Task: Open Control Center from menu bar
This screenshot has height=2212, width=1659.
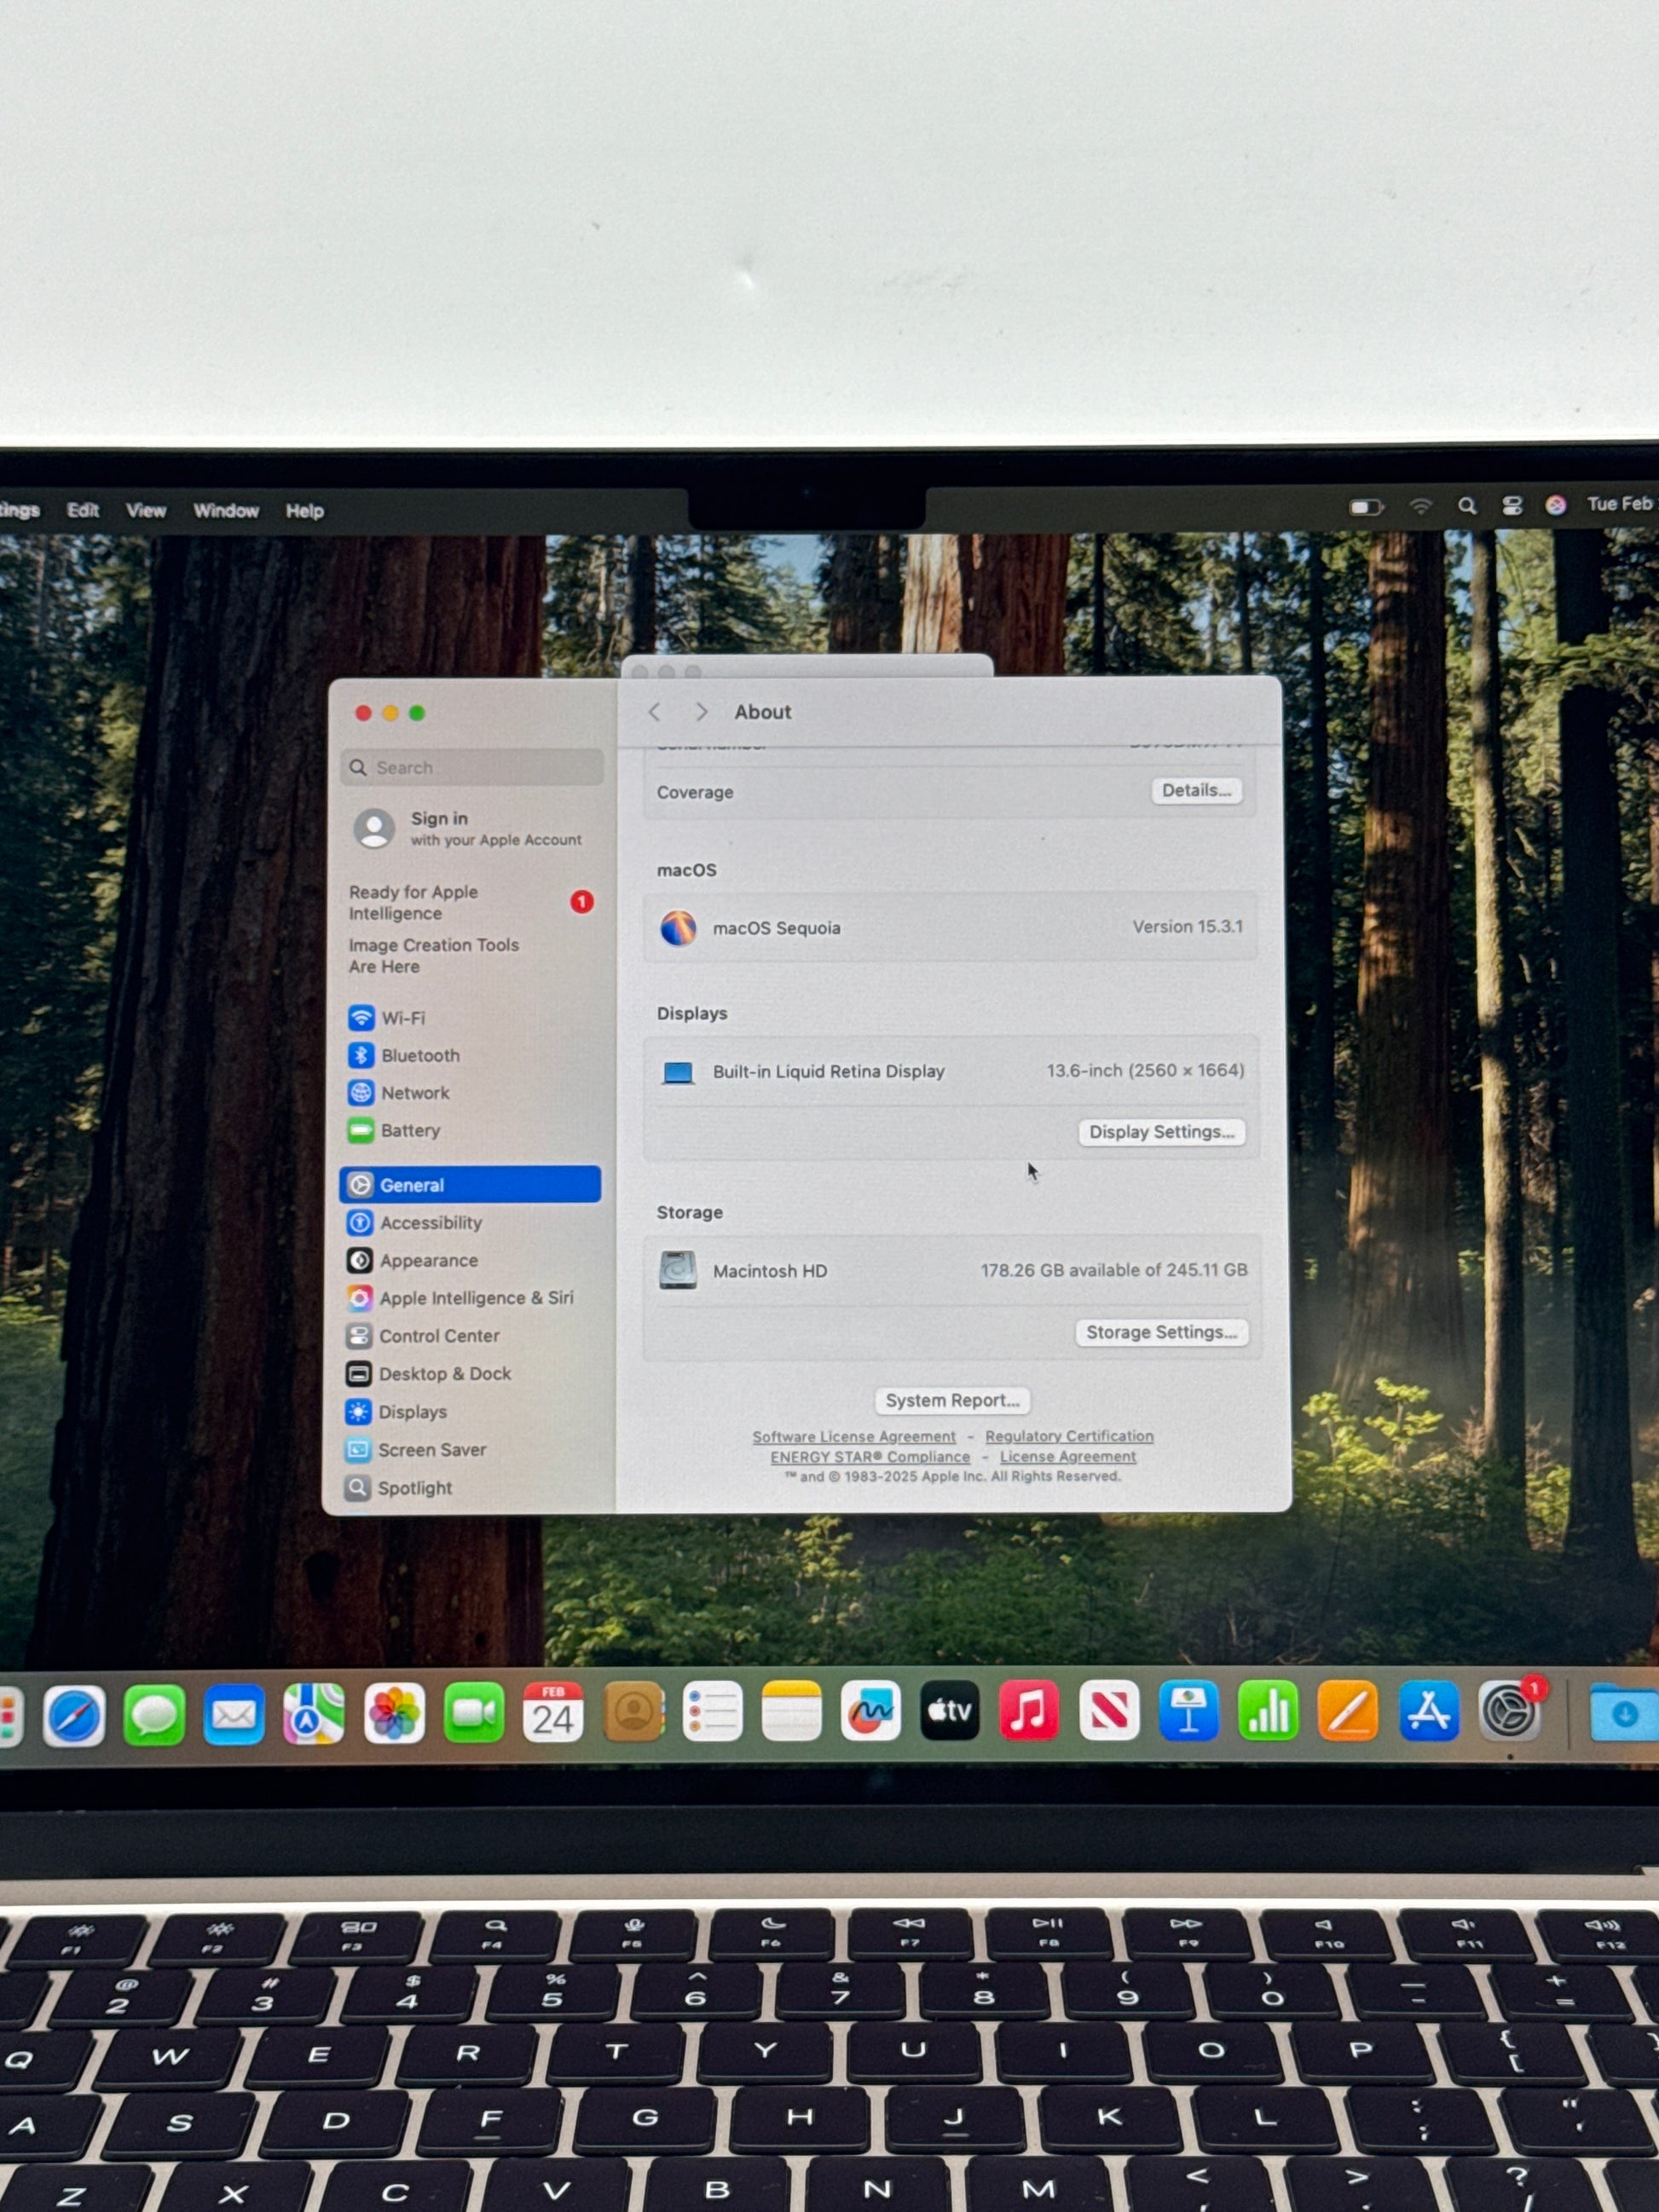Action: (1512, 506)
